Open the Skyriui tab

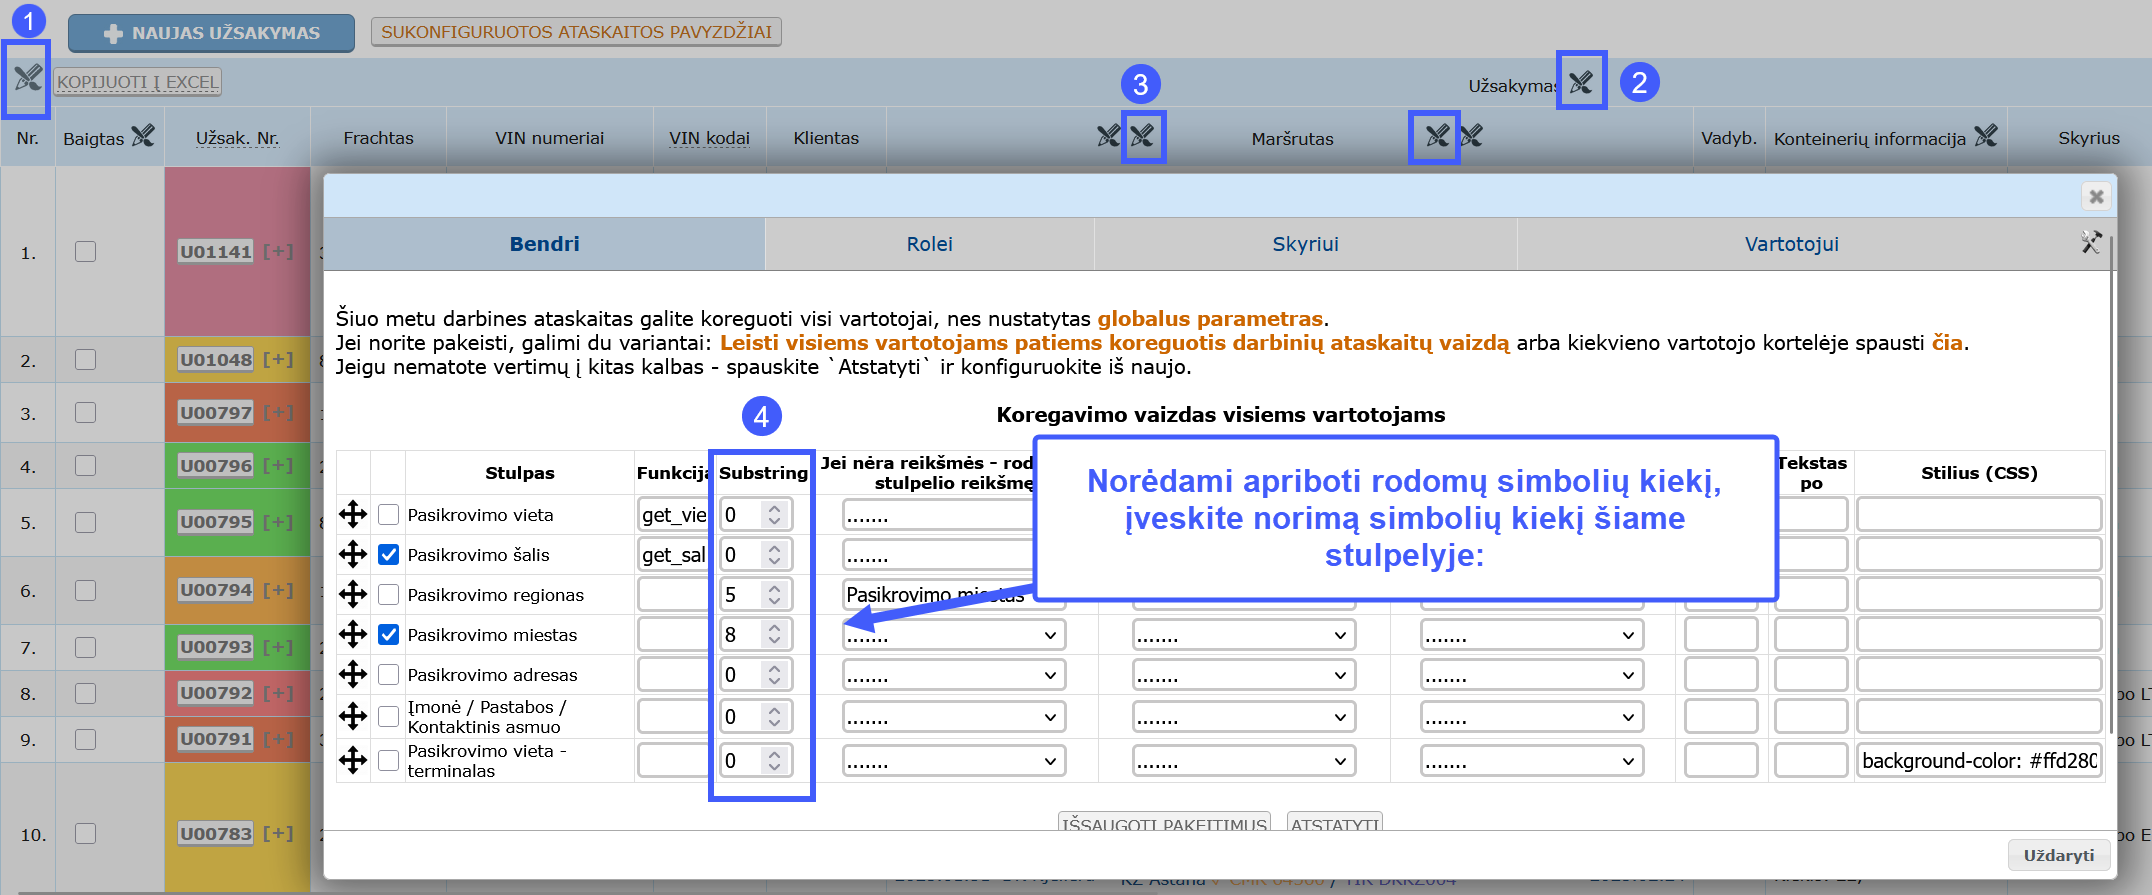point(1305,244)
